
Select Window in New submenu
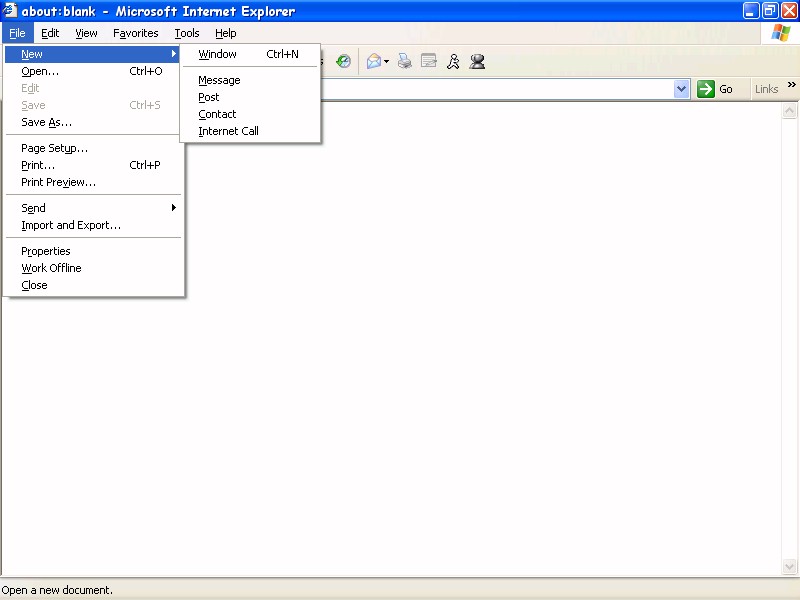(x=250, y=54)
